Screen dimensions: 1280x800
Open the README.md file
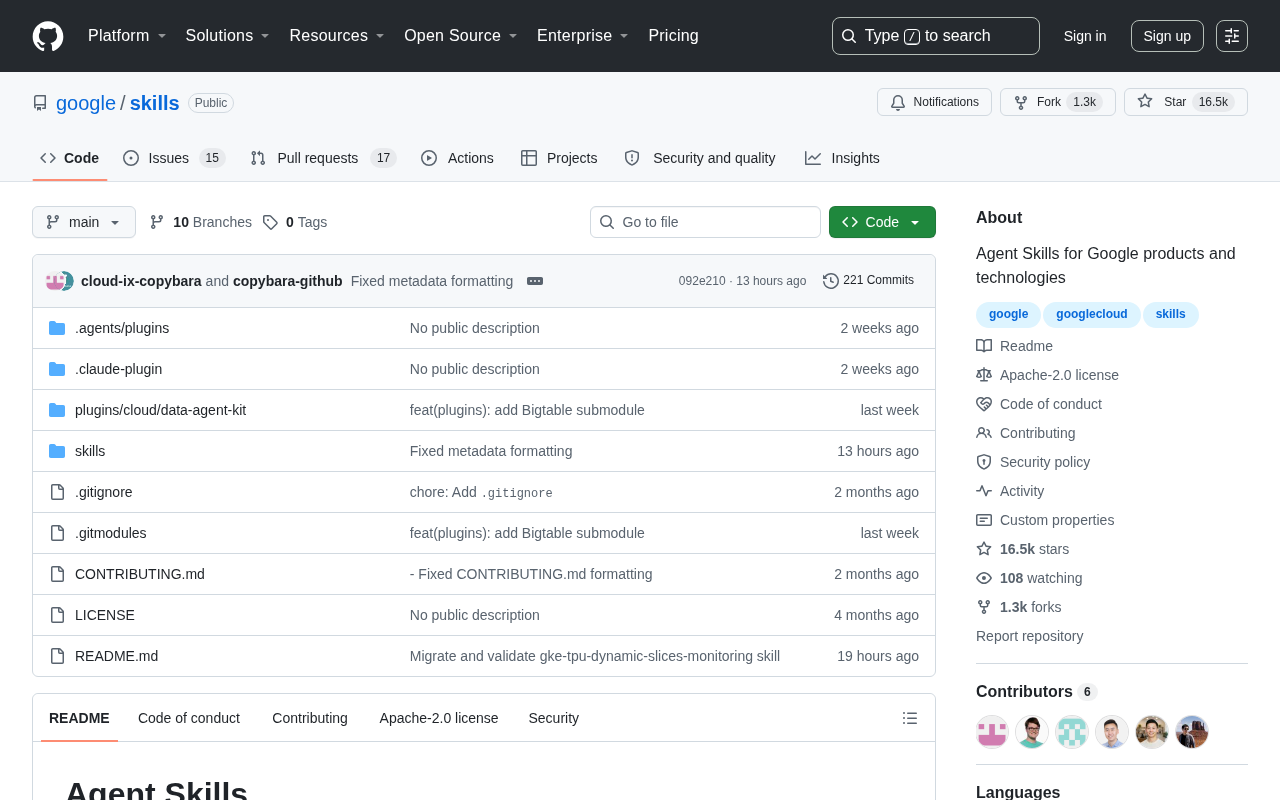(x=116, y=656)
